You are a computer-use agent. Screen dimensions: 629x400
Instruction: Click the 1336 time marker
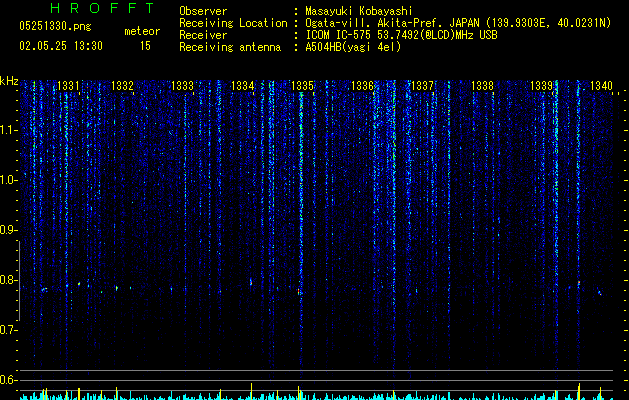363,86
